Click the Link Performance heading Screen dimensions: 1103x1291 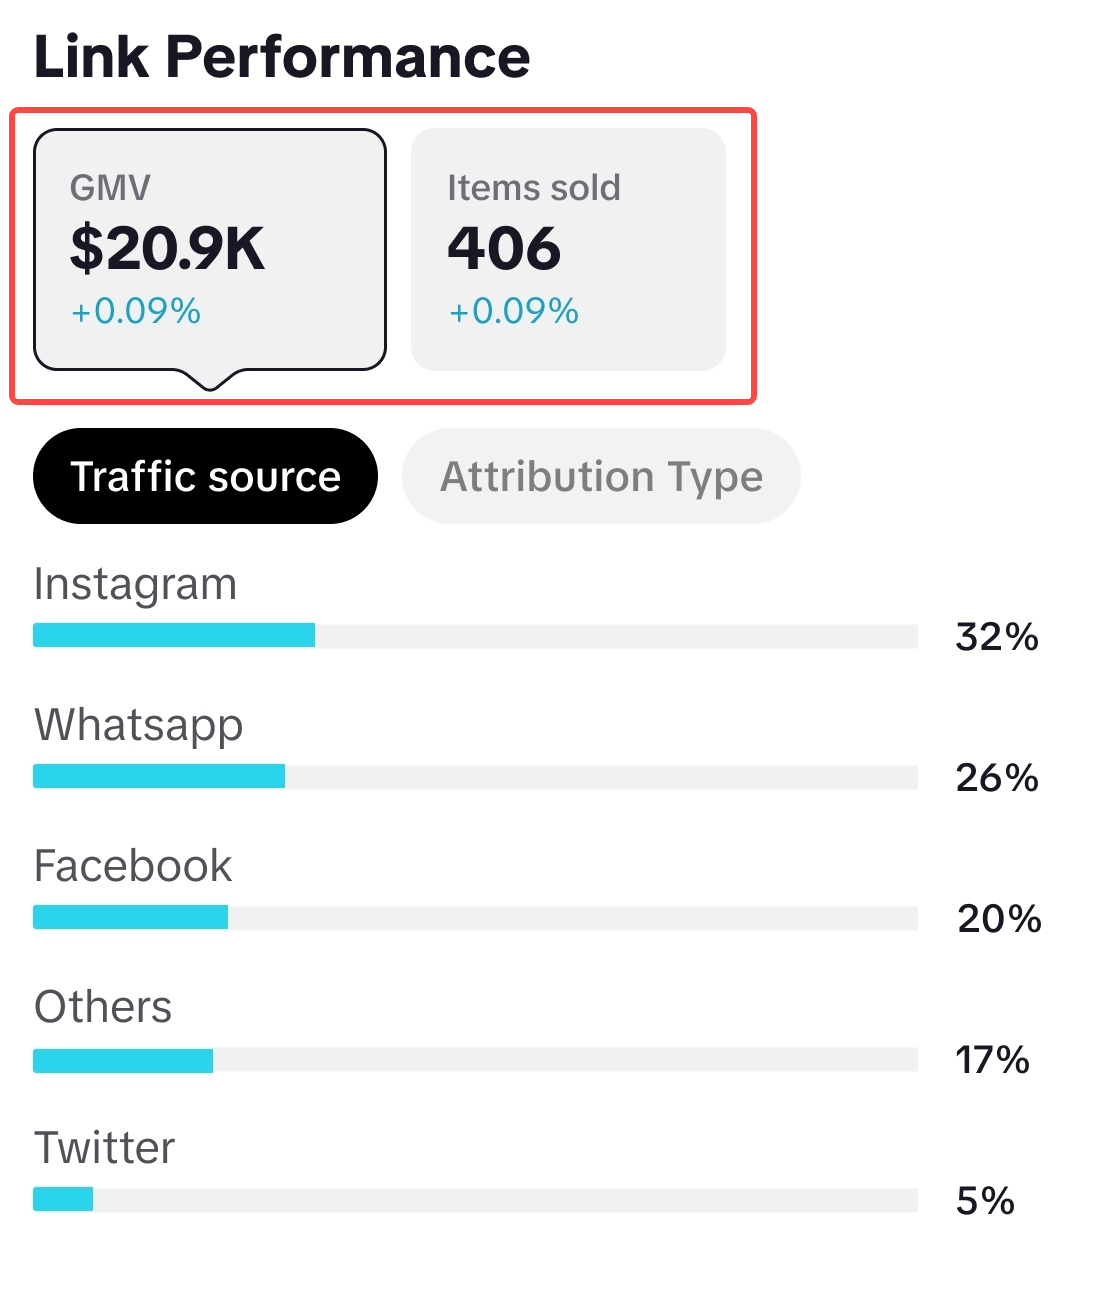tap(282, 57)
